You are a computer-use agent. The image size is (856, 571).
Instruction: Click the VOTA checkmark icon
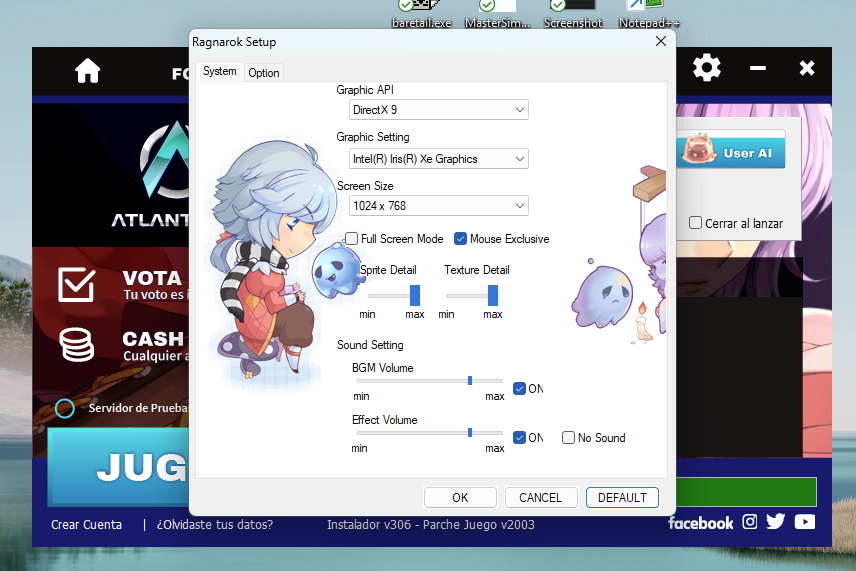coord(76,284)
